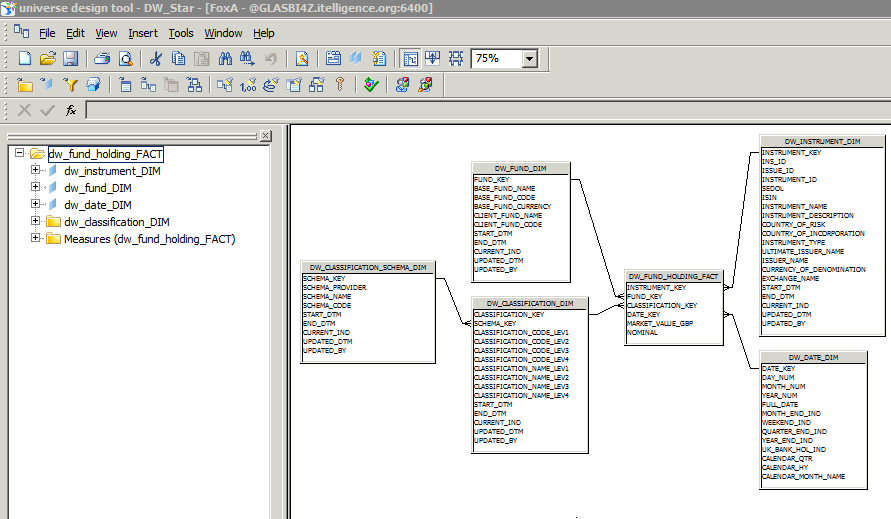Viewport: 891px width, 519px height.
Task: Save the universe with the floppy icon
Action: [70, 59]
